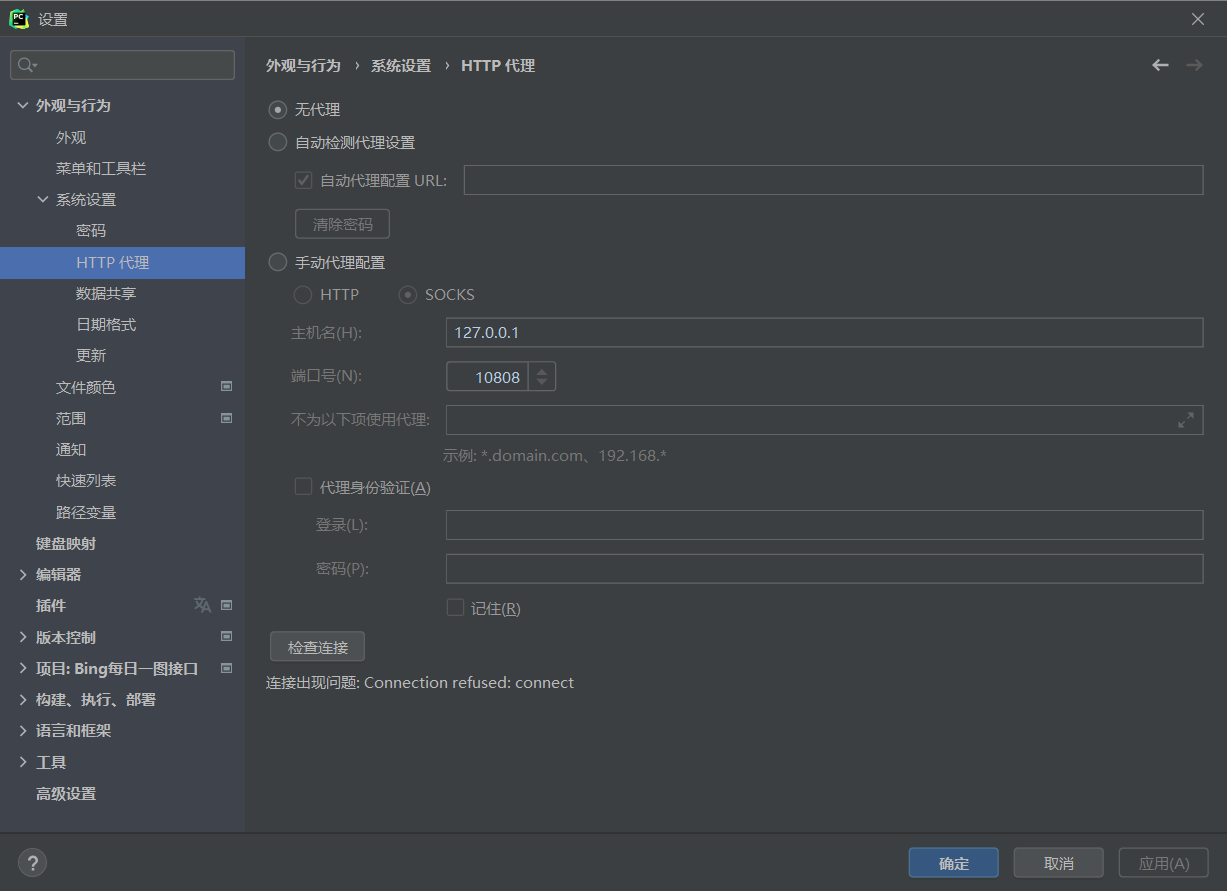Viewport: 1227px width, 891px height.
Task: Select the 自动检测代理设置 radio button
Action: coord(278,142)
